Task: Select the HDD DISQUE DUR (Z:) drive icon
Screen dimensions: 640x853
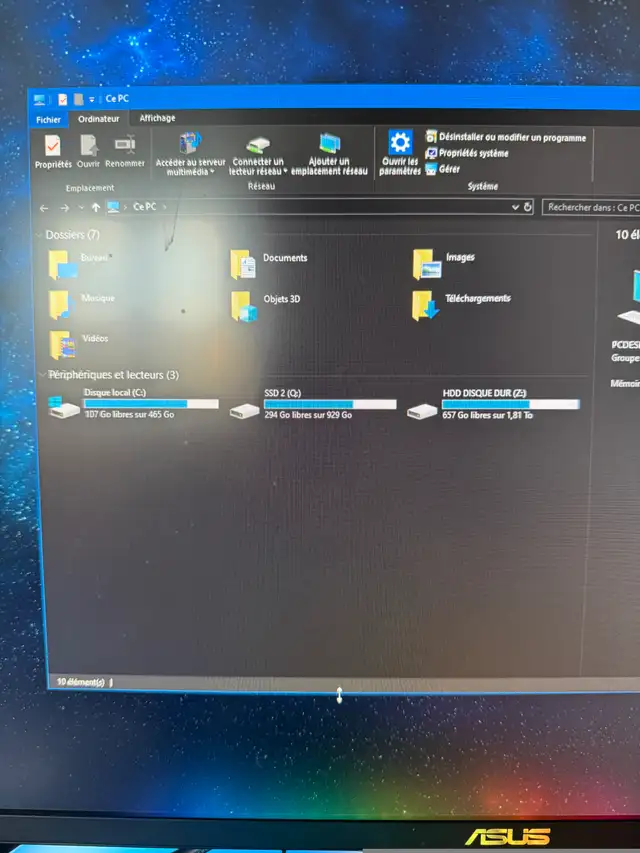Action: pos(422,410)
